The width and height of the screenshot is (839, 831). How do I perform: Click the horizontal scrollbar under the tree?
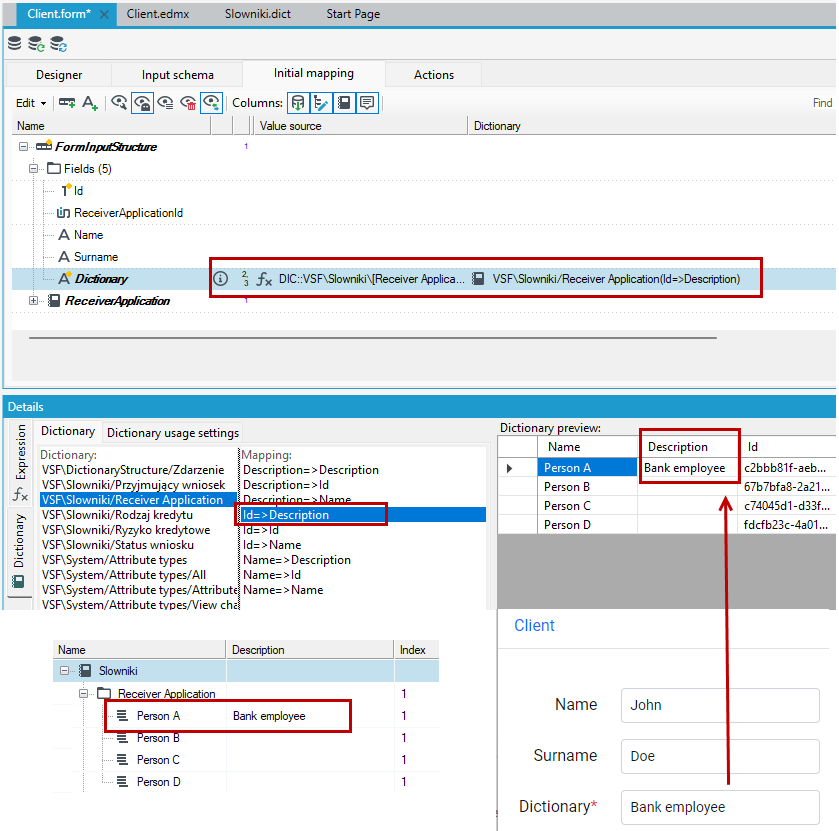[x=372, y=338]
